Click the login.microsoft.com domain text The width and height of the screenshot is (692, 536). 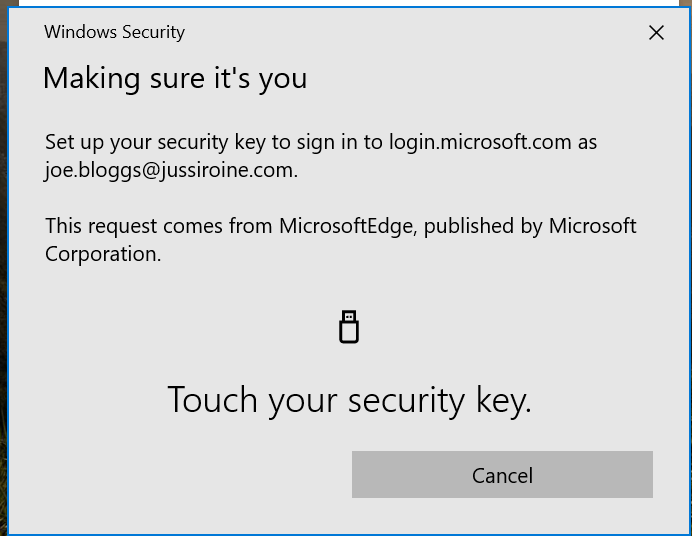(480, 142)
